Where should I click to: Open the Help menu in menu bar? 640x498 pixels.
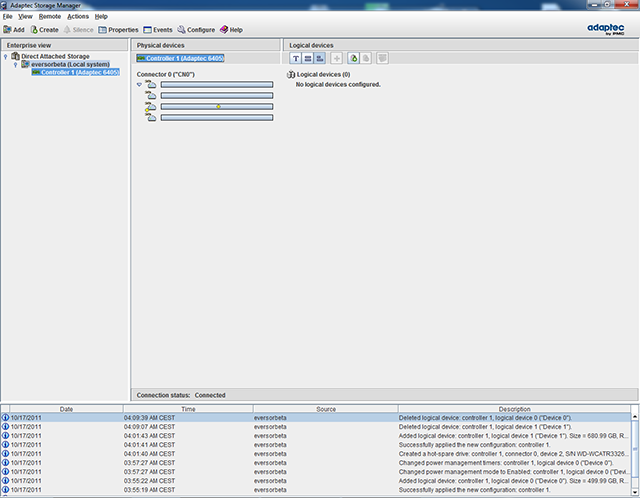point(101,17)
